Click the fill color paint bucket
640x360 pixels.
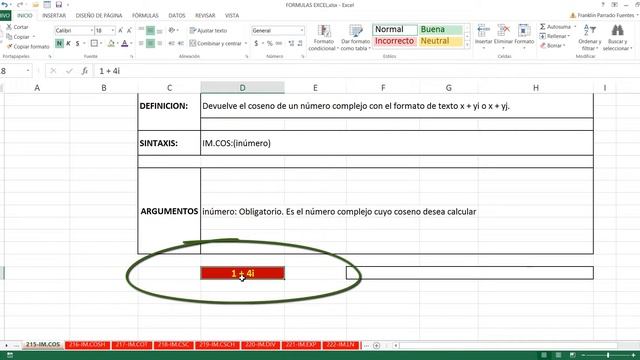tap(111, 43)
